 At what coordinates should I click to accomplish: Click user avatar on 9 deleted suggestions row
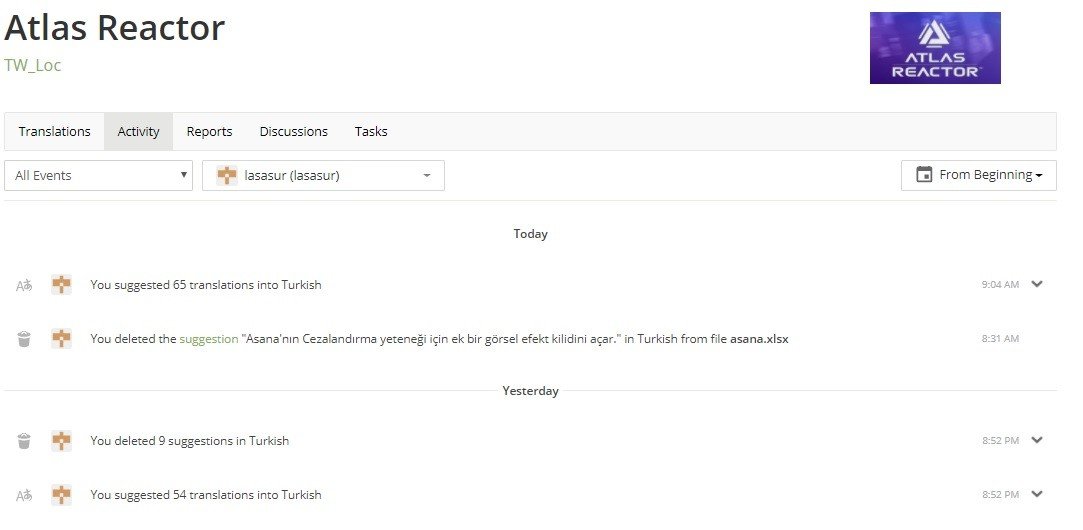coord(61,441)
